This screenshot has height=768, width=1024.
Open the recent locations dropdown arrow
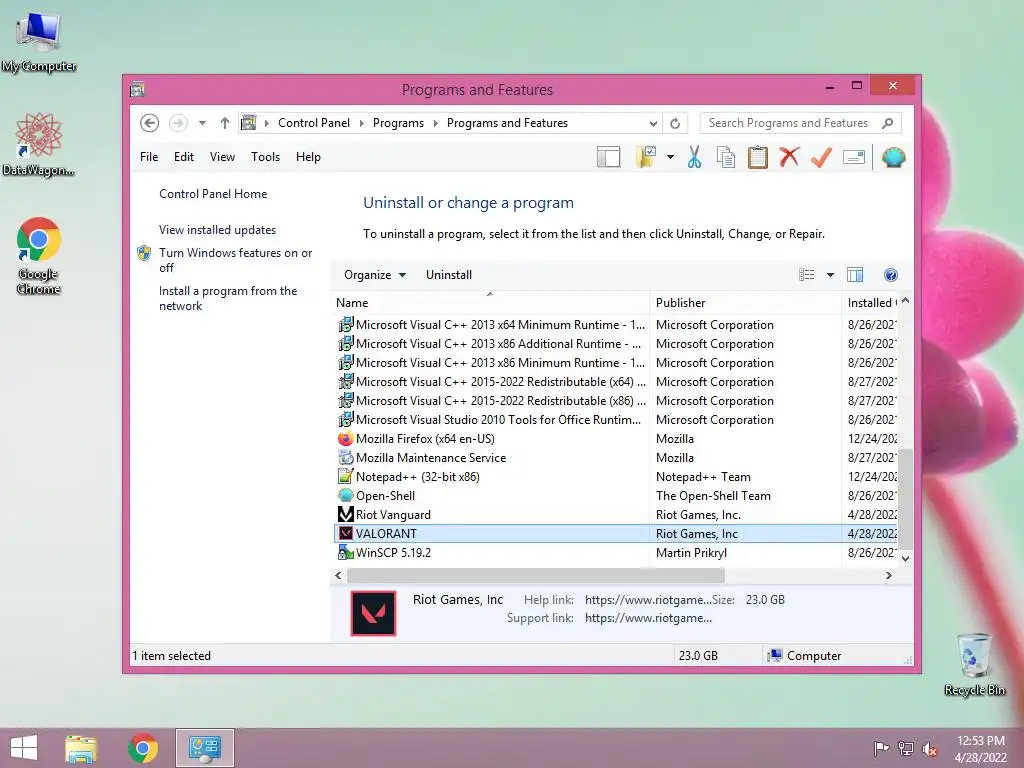click(202, 123)
